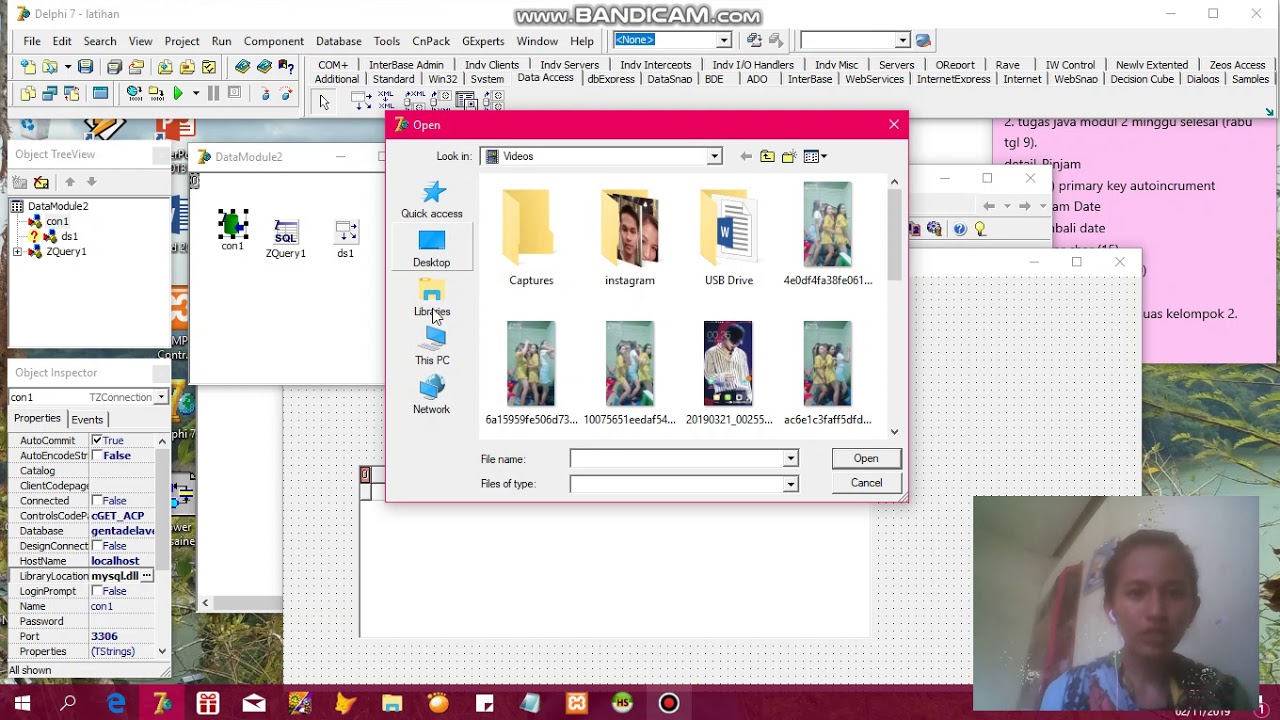Choose This PC in Open dialog sidebar
The width and height of the screenshot is (1280, 720).
click(x=432, y=347)
